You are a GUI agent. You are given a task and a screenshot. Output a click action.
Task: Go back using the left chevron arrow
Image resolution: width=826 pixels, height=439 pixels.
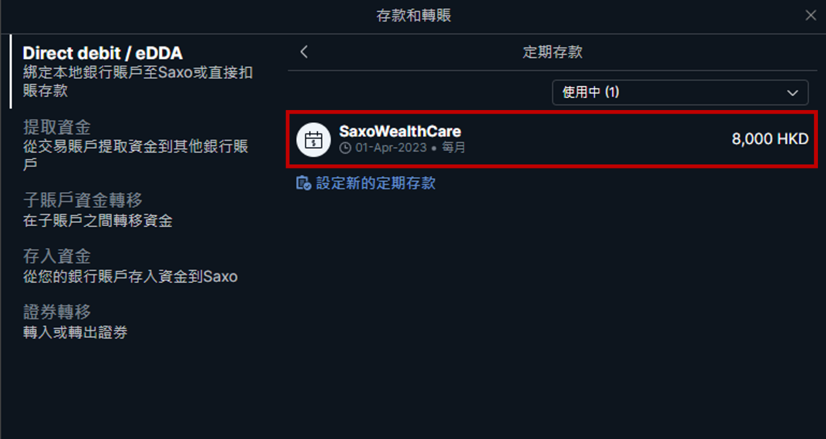(304, 52)
